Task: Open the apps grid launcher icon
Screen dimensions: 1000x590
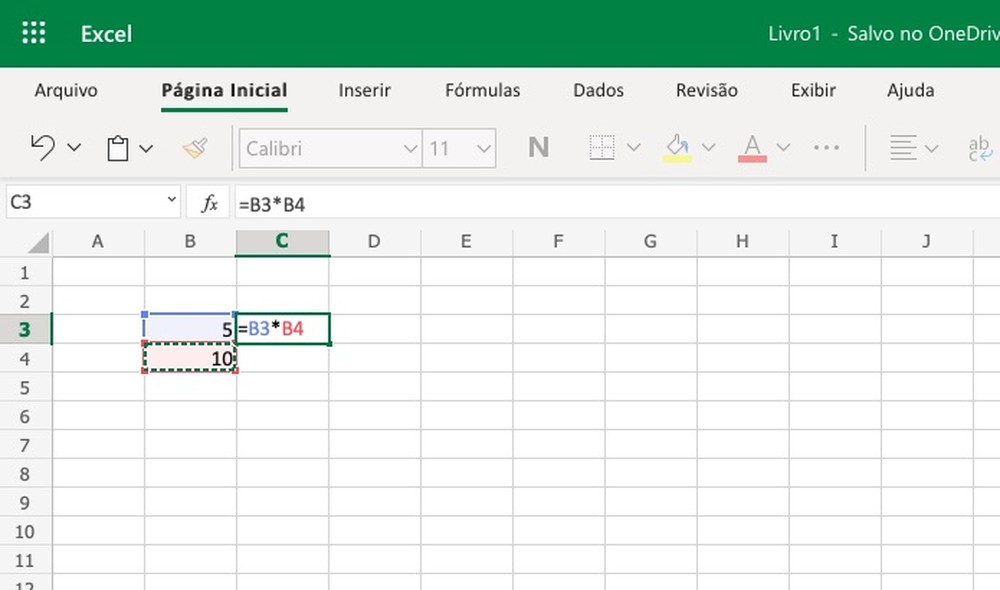Action: point(33,32)
